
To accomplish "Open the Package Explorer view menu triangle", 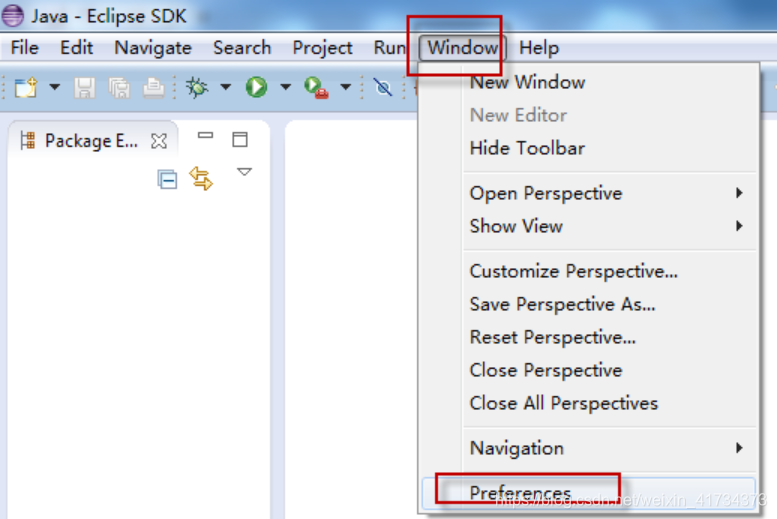I will click(244, 172).
